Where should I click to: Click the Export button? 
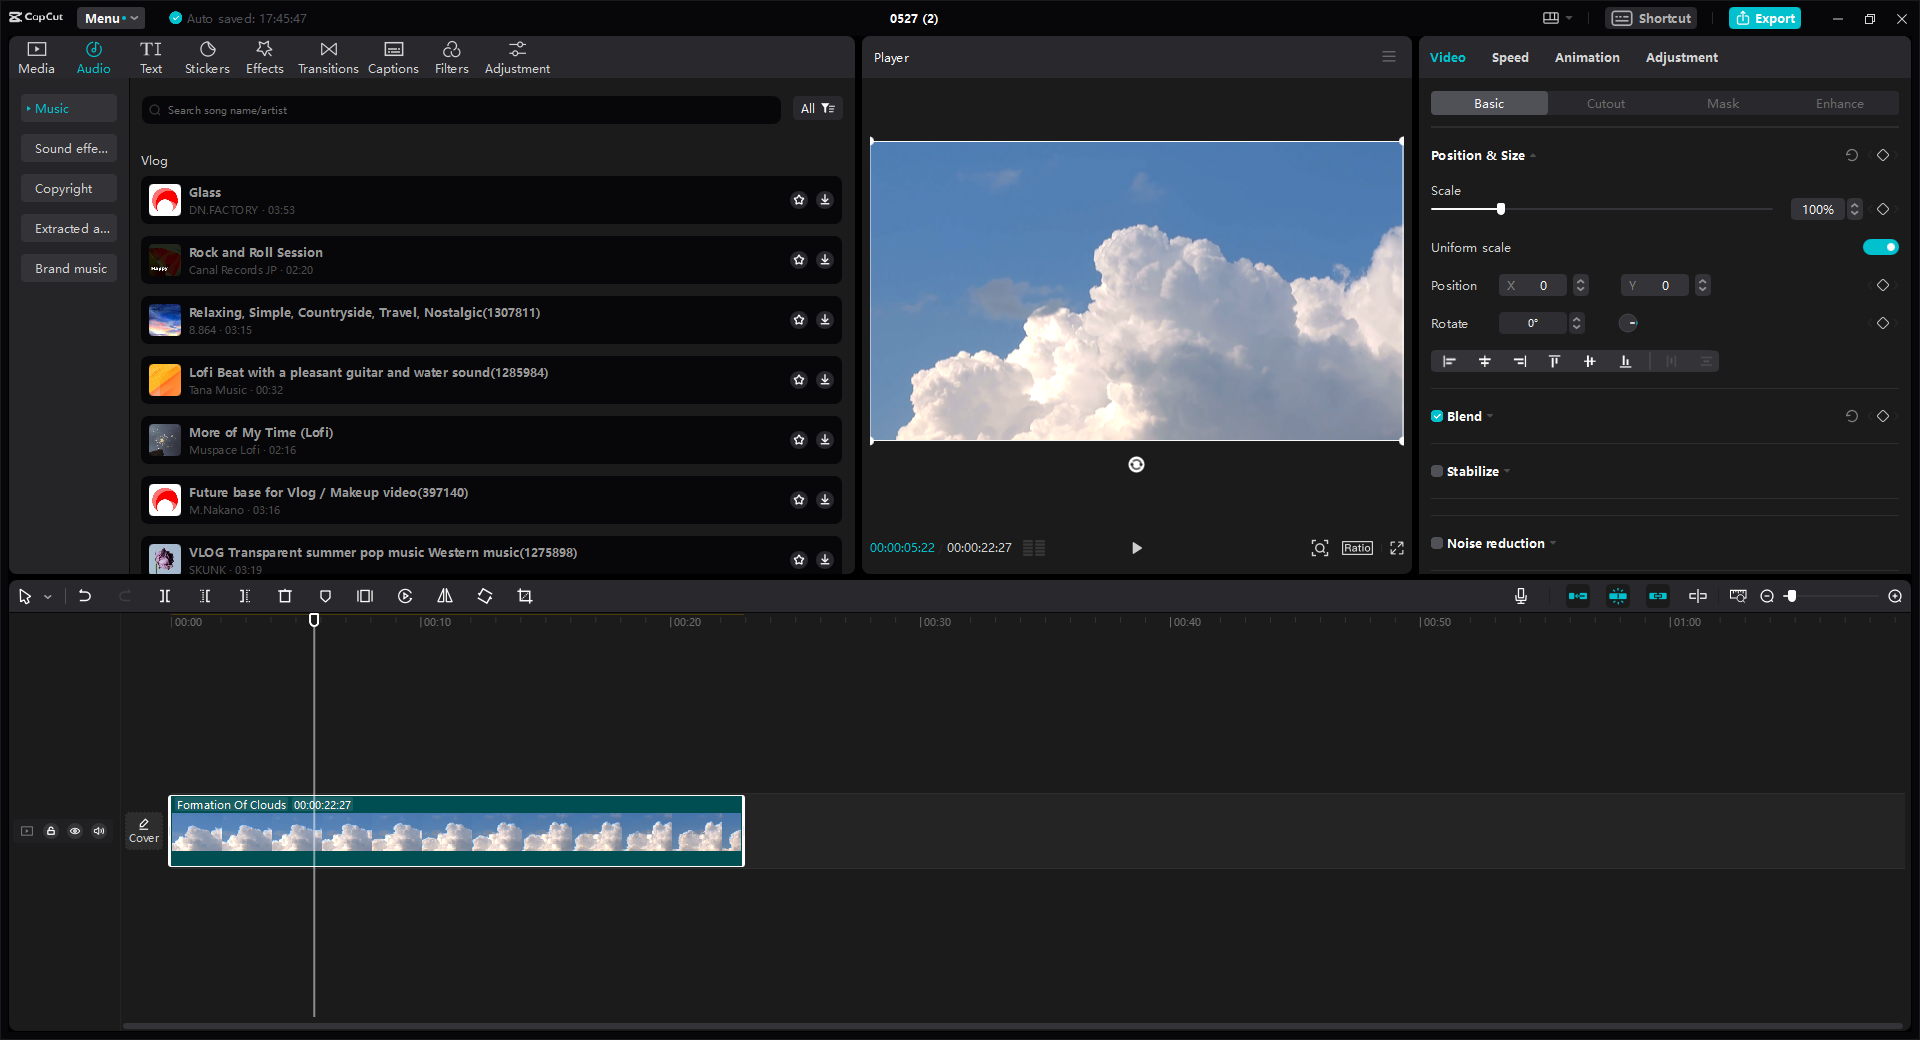click(x=1764, y=18)
